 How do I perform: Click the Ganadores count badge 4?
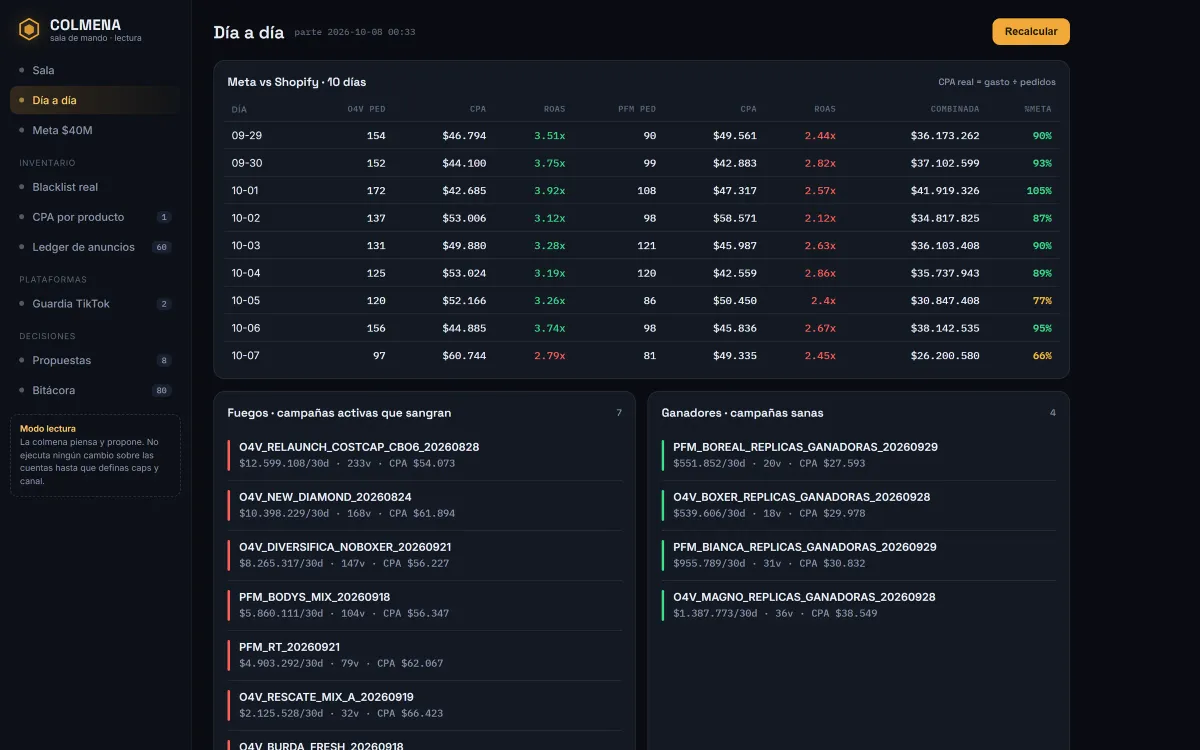[1053, 413]
